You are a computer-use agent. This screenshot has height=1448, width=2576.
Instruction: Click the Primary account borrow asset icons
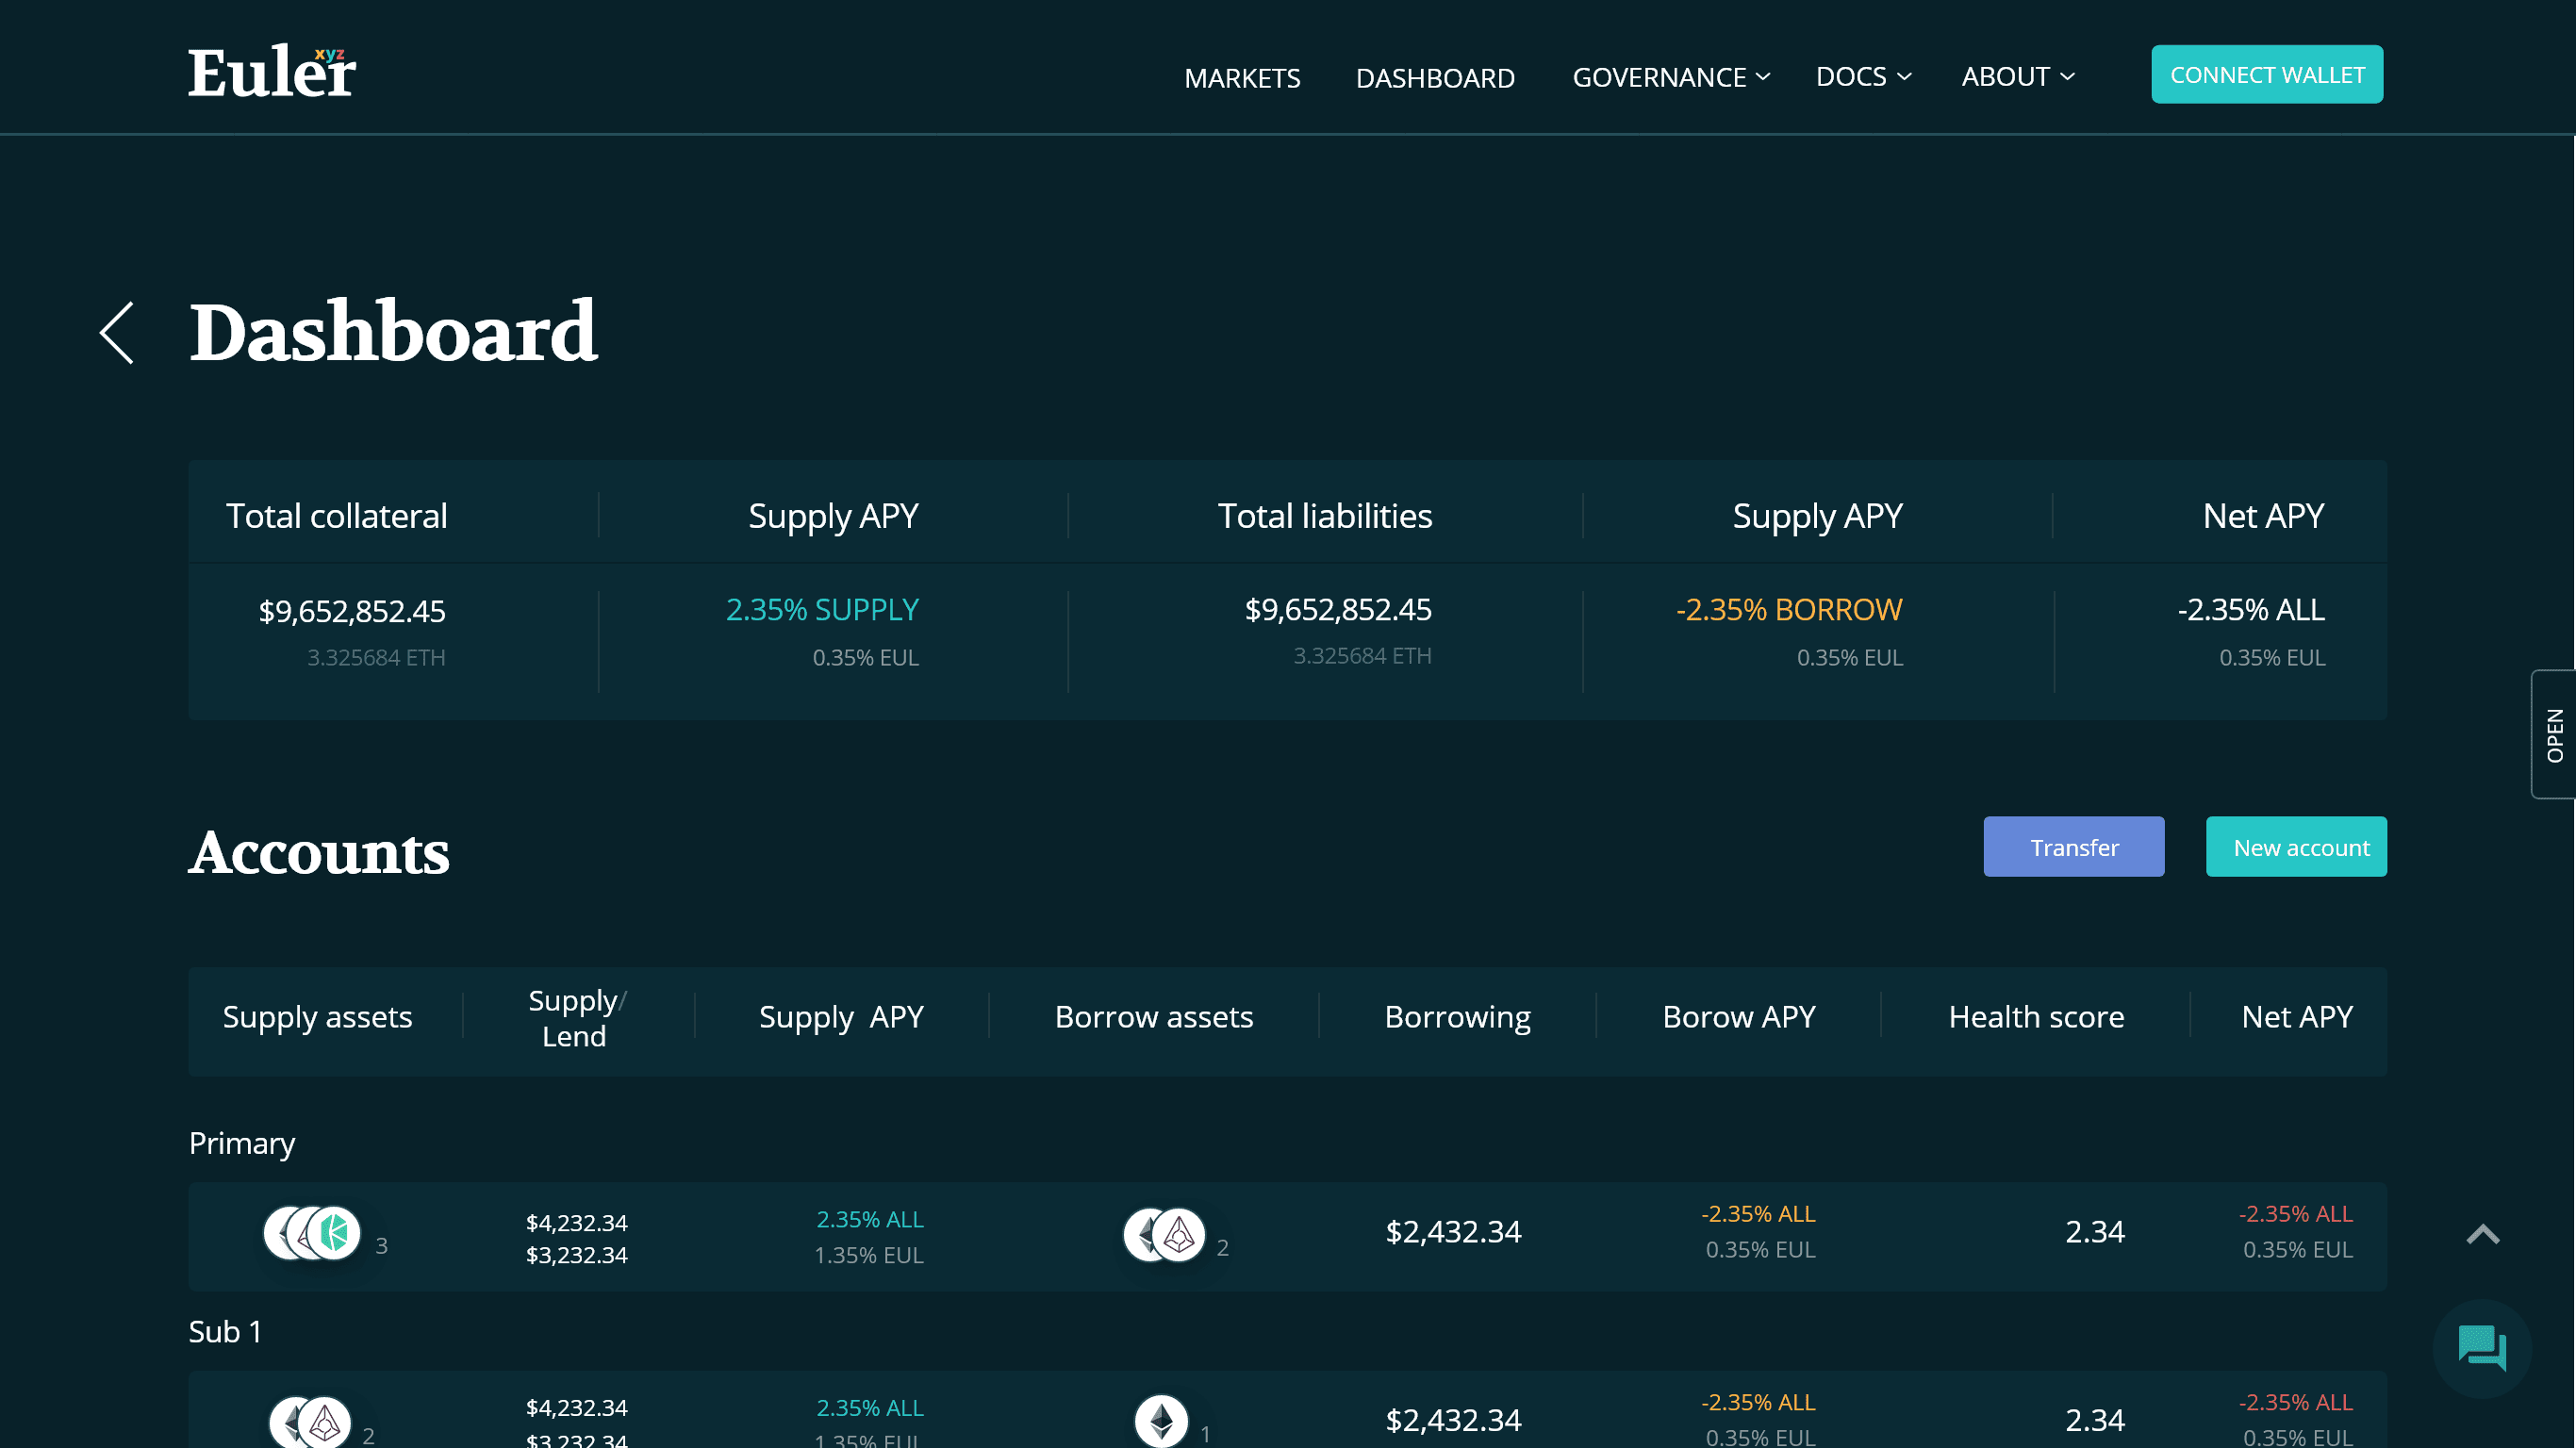click(1165, 1235)
